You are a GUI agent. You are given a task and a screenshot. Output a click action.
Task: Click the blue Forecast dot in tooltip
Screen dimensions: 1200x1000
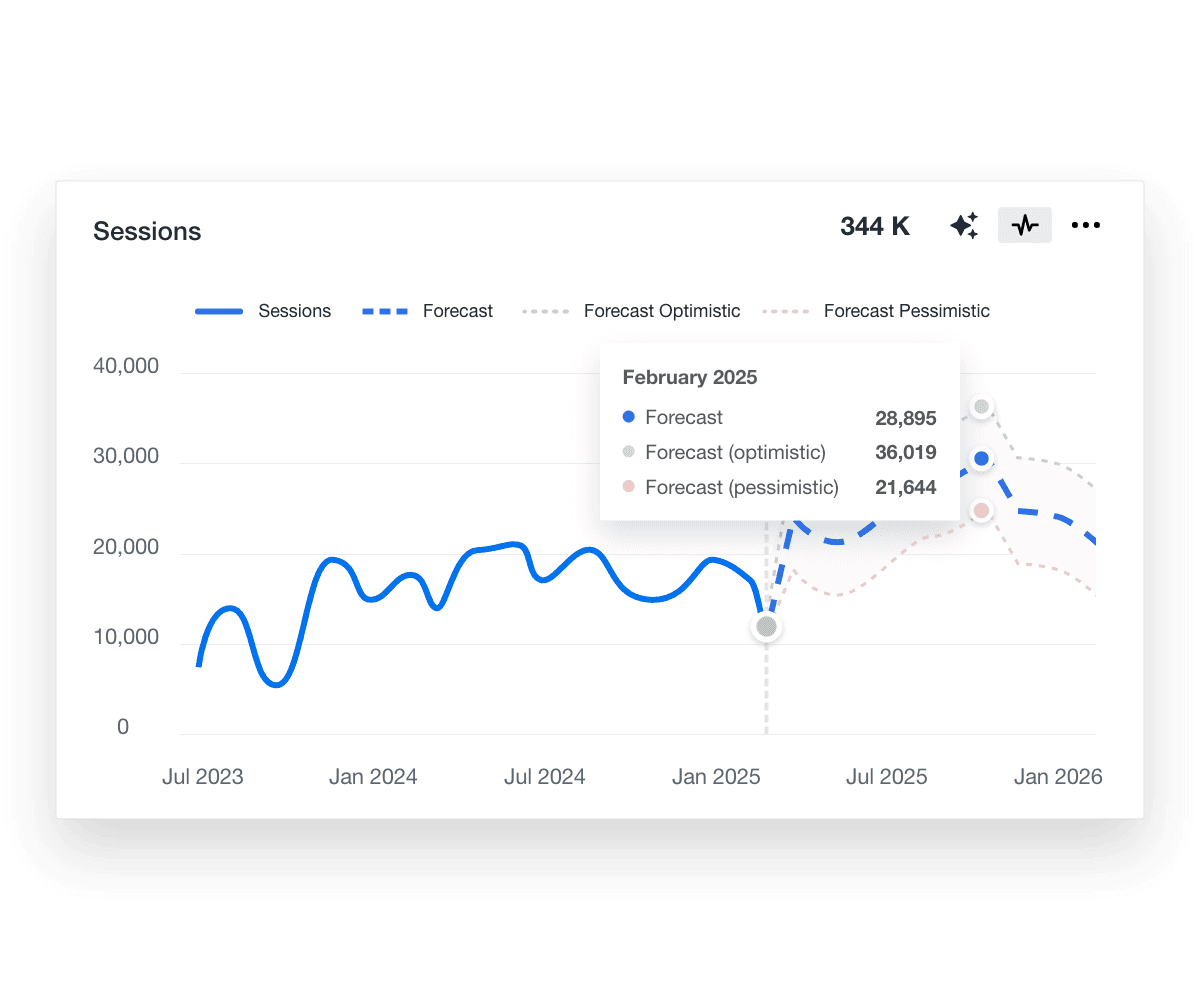[628, 417]
